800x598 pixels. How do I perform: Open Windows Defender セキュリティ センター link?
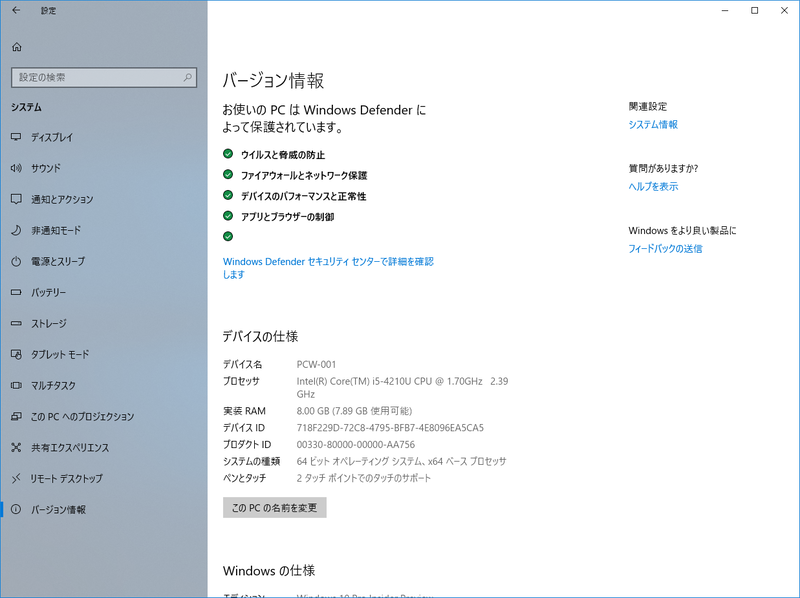pos(328,268)
